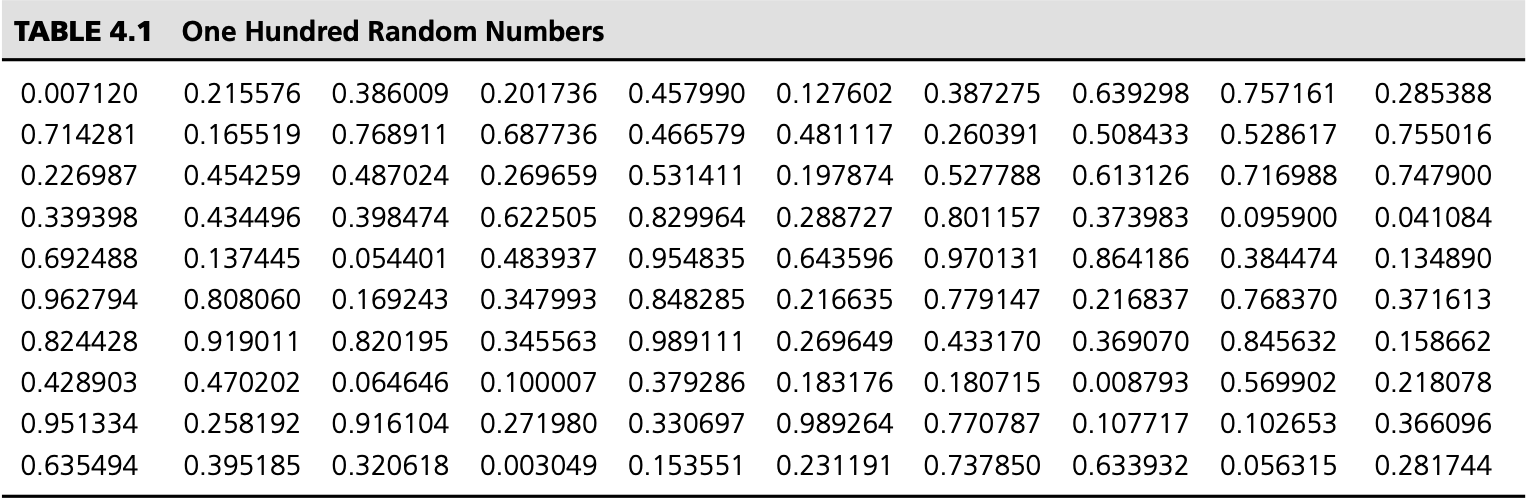Select the value 0.845632
The image size is (1528, 500).
click(1278, 342)
